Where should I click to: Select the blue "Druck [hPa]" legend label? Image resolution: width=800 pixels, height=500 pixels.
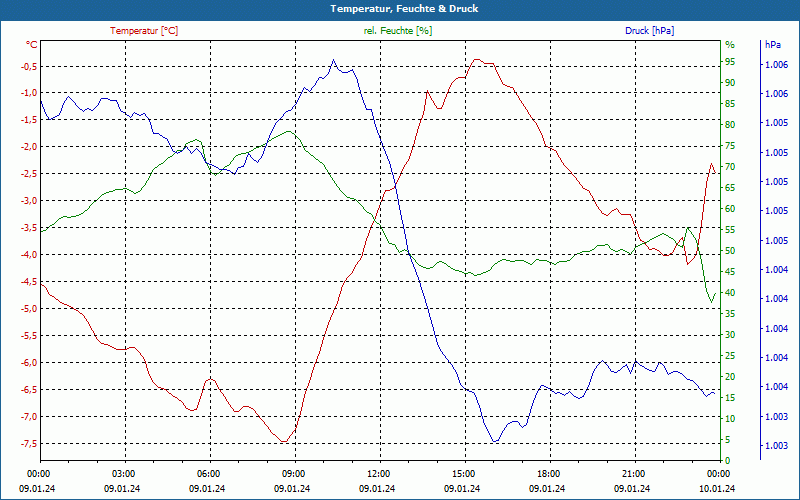649,31
